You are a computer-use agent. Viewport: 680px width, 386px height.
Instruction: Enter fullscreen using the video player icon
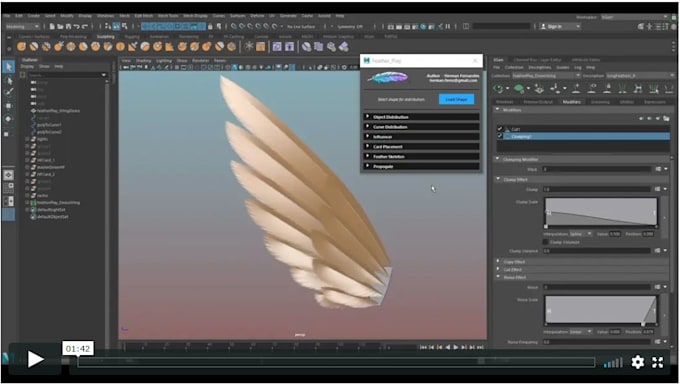[657, 362]
